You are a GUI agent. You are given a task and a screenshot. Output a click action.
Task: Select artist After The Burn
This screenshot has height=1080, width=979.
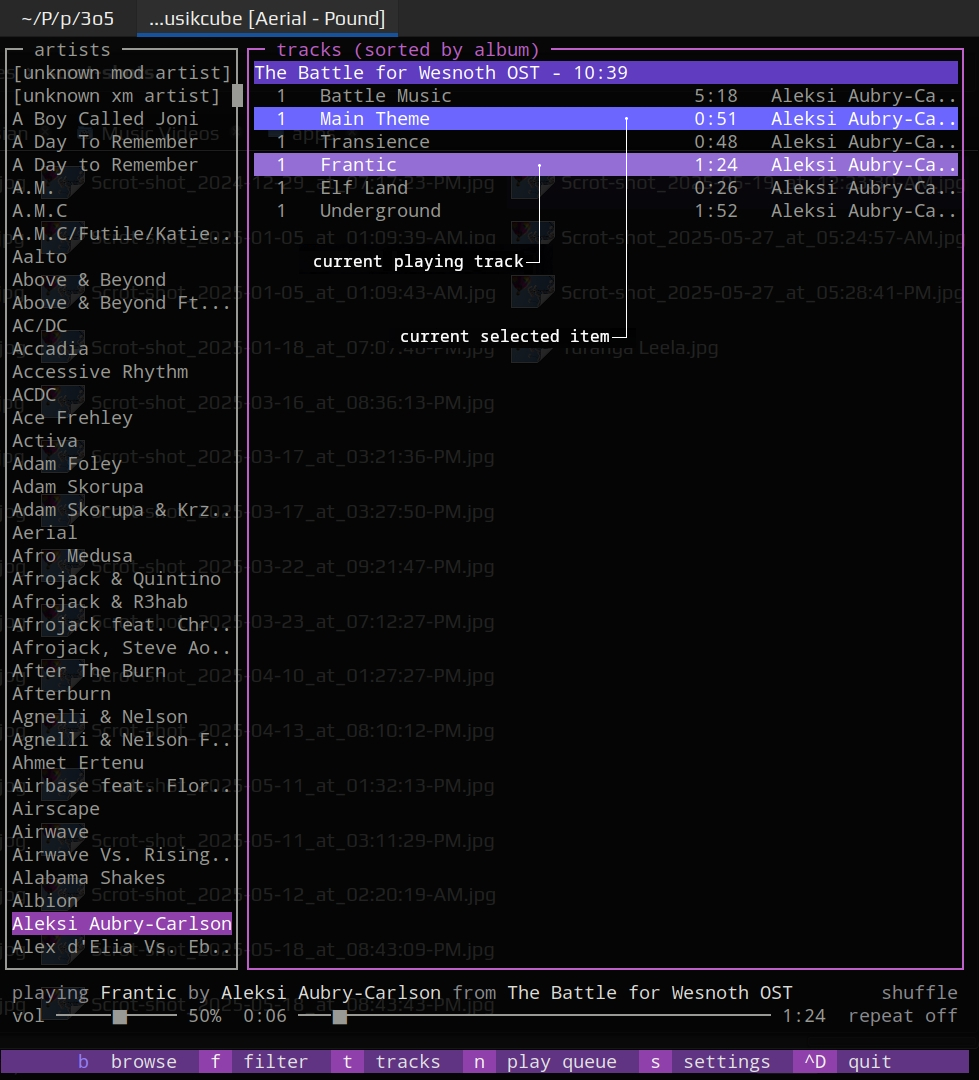pyautogui.click(x=89, y=671)
